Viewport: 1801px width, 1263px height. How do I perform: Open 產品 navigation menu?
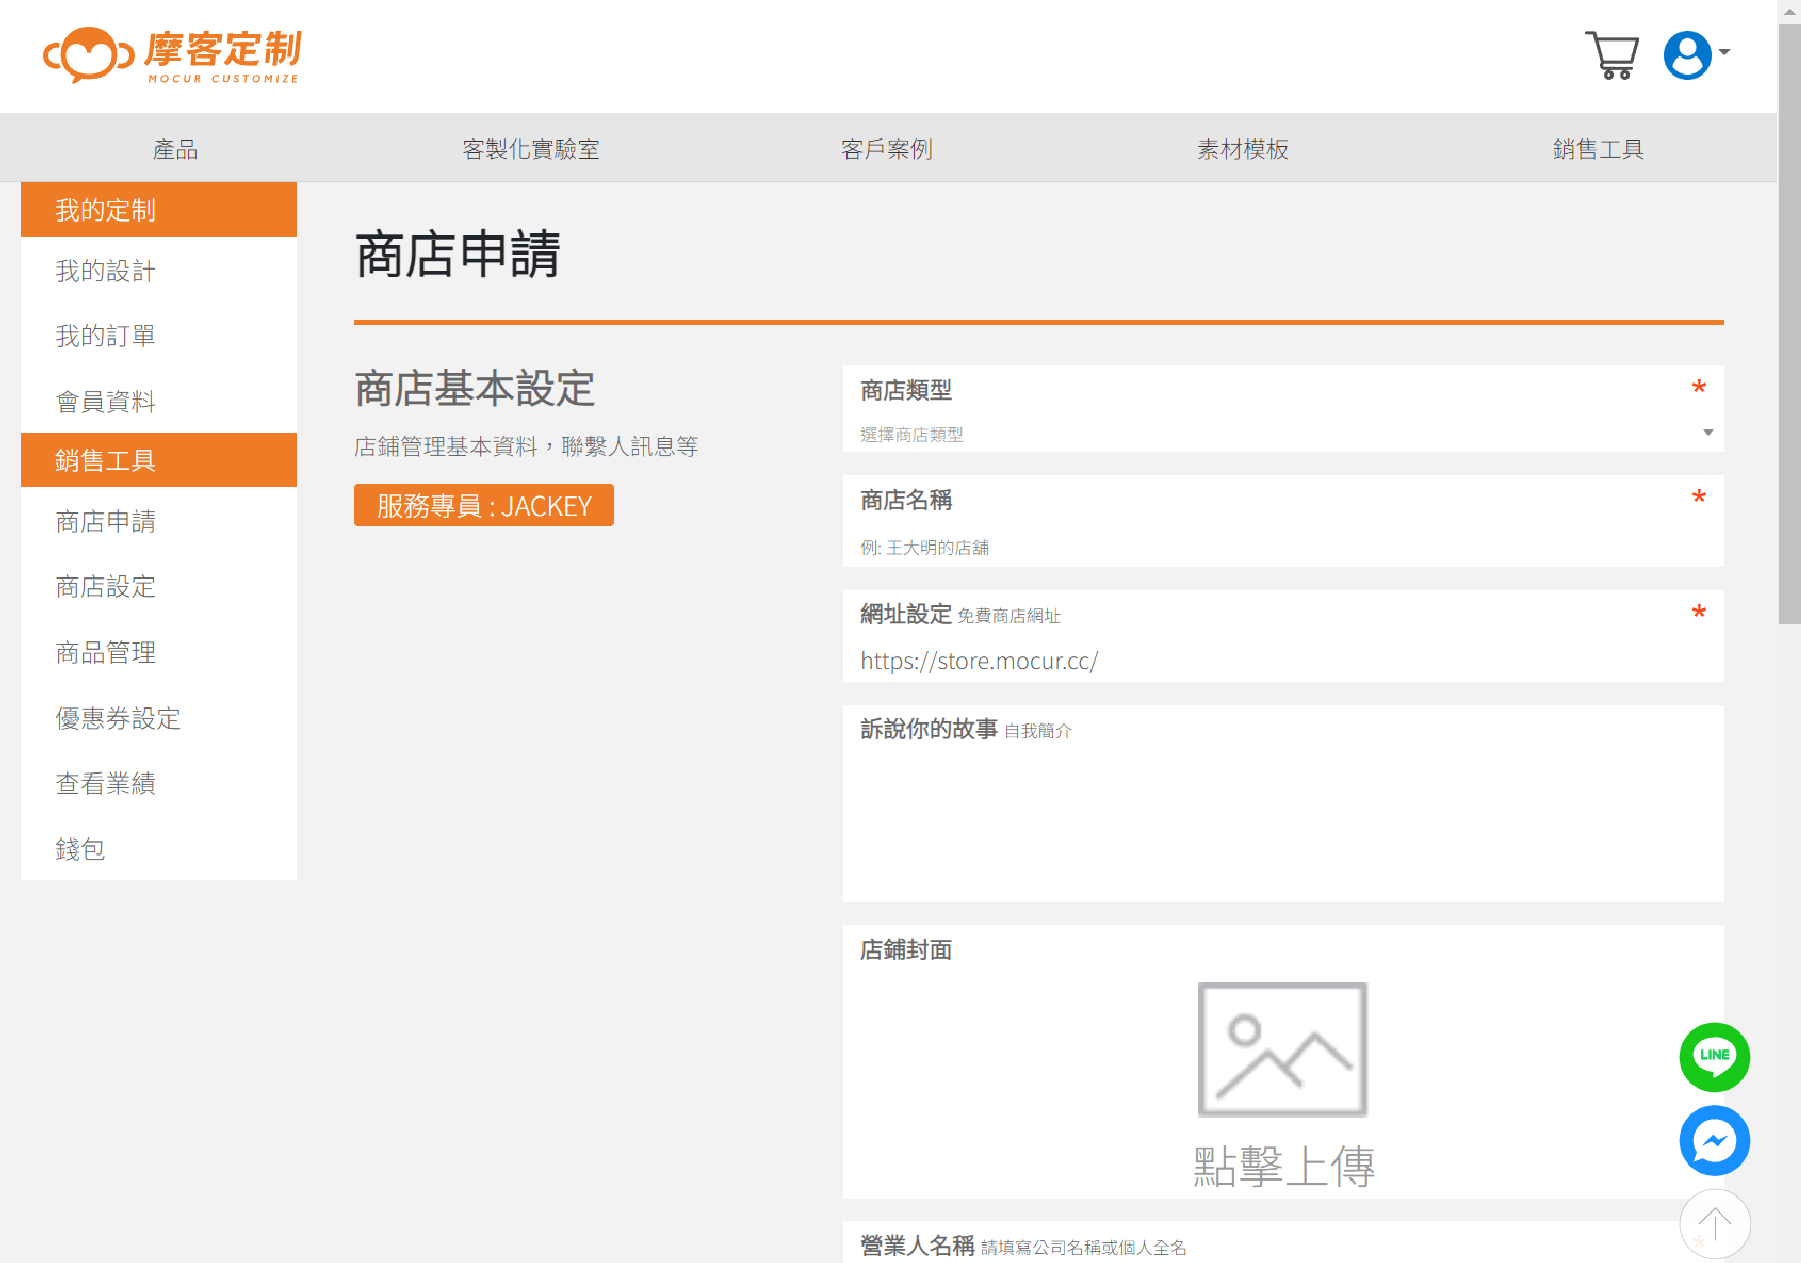(176, 149)
